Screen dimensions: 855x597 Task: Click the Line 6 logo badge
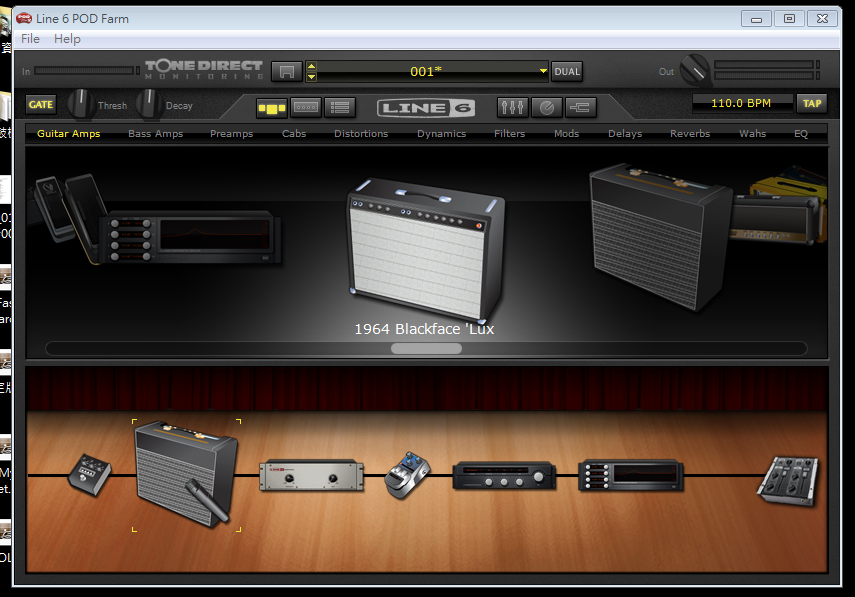(x=426, y=108)
